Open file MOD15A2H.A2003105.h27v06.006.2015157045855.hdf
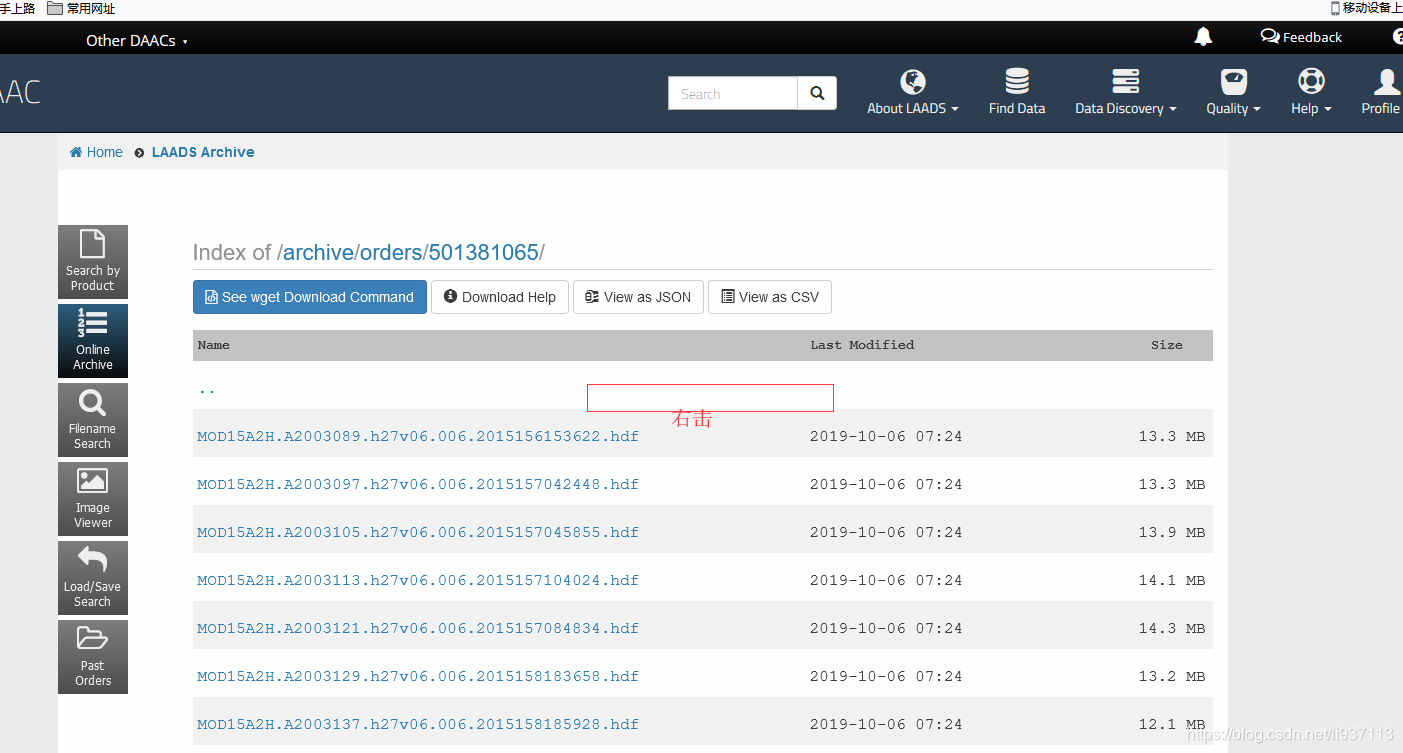Screen dimensions: 1403x753 (418, 532)
